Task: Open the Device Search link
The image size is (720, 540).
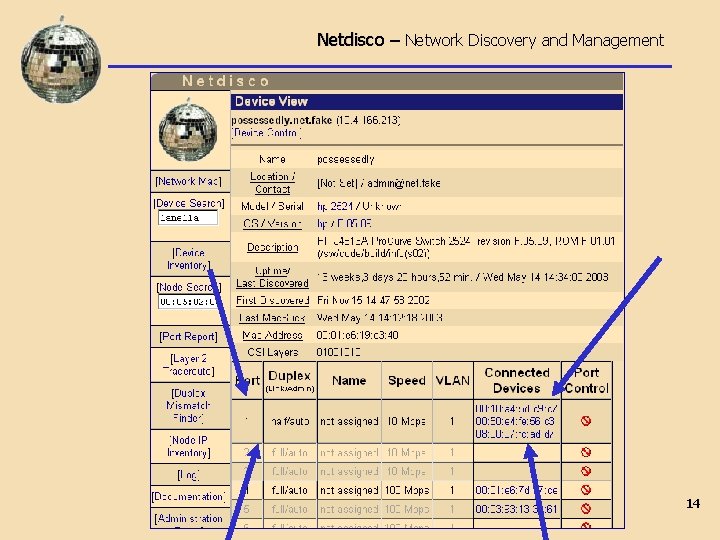Action: (189, 203)
